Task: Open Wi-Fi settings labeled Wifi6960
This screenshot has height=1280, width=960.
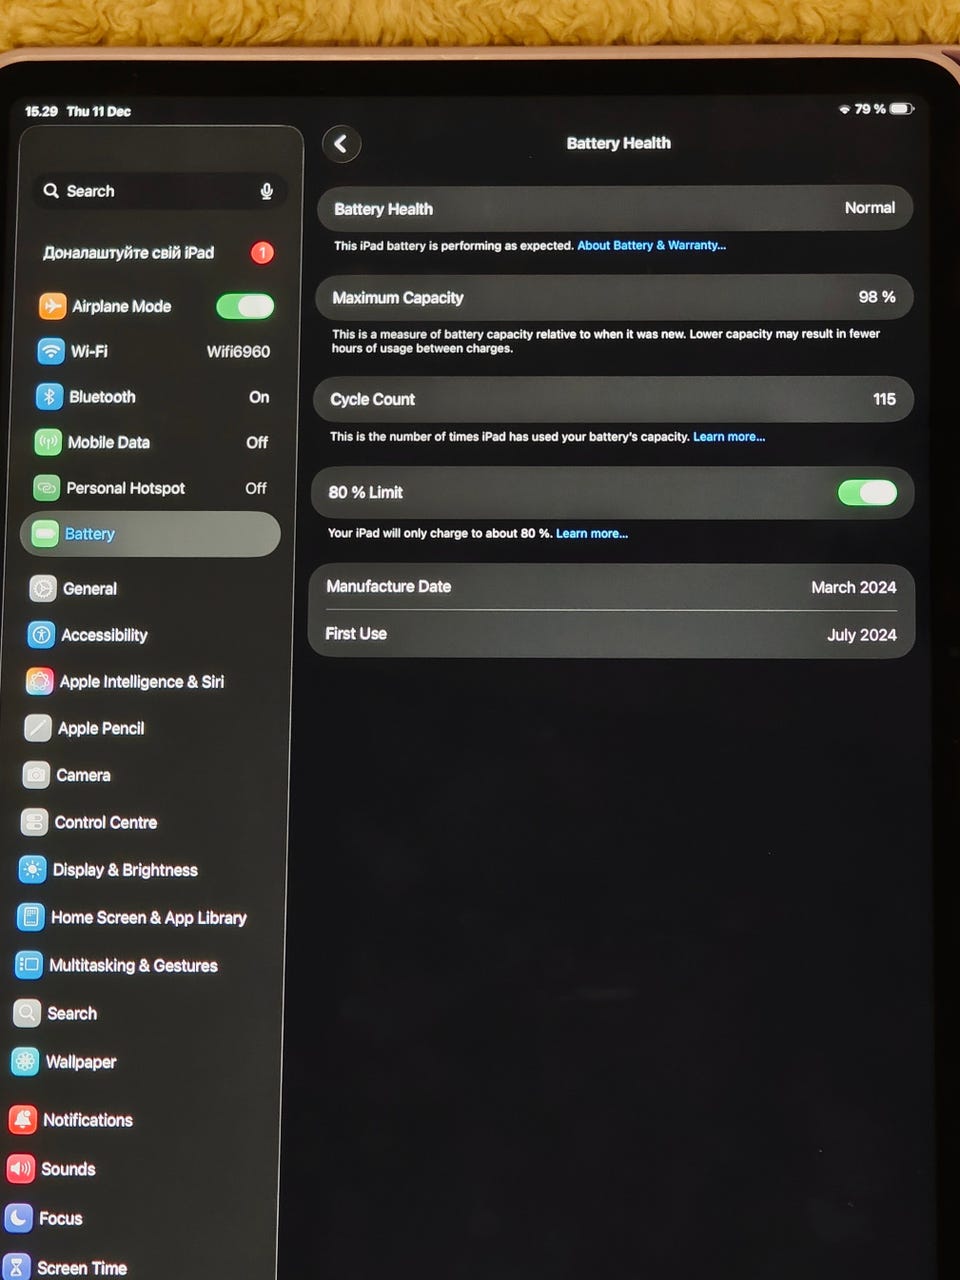Action: tap(154, 351)
